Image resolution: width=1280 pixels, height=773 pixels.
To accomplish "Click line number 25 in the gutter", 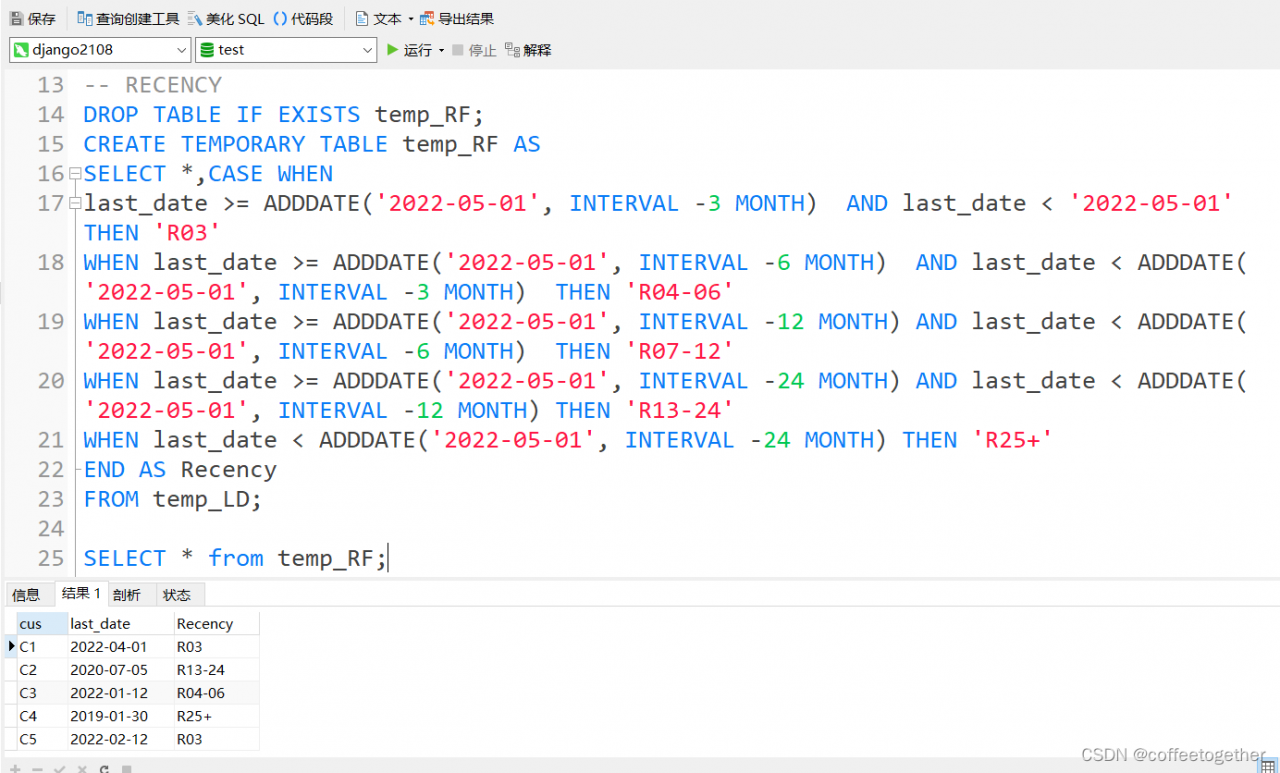I will click(x=51, y=558).
